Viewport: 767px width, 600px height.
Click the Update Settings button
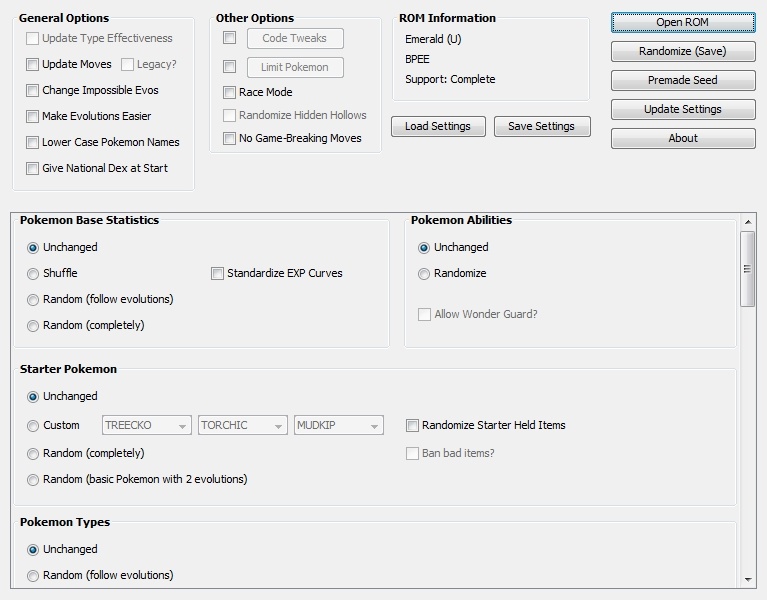[683, 109]
